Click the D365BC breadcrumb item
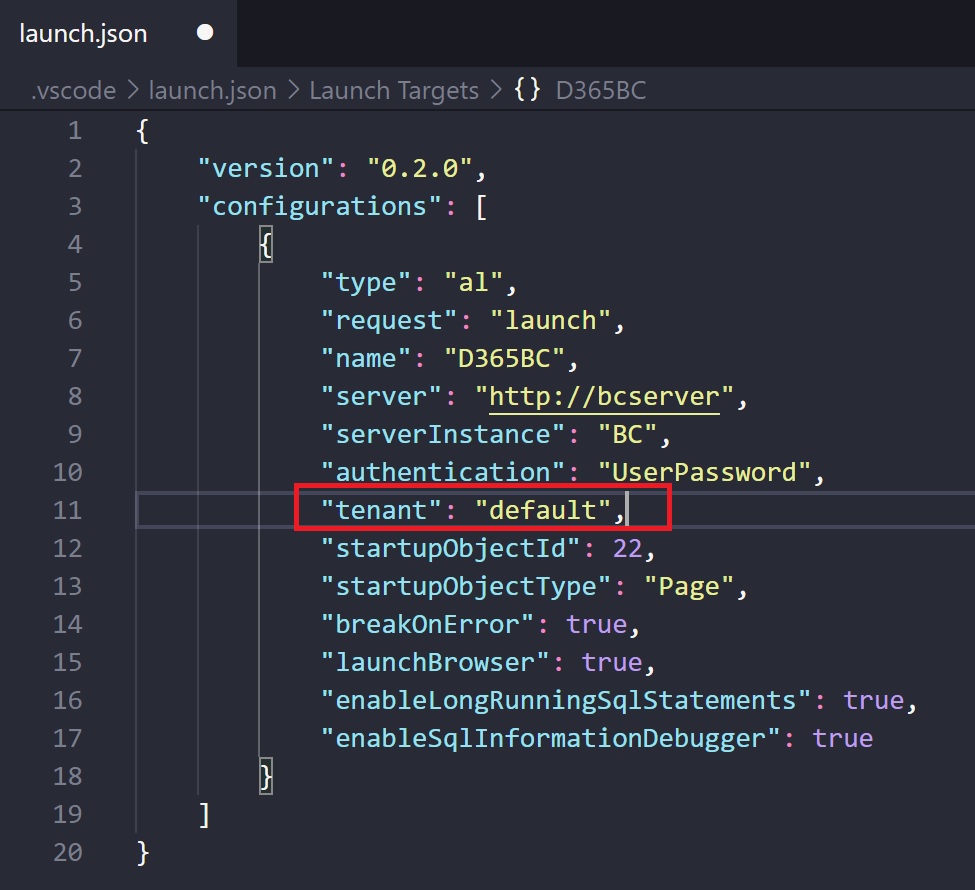The width and height of the screenshot is (975, 890). pyautogui.click(x=602, y=91)
